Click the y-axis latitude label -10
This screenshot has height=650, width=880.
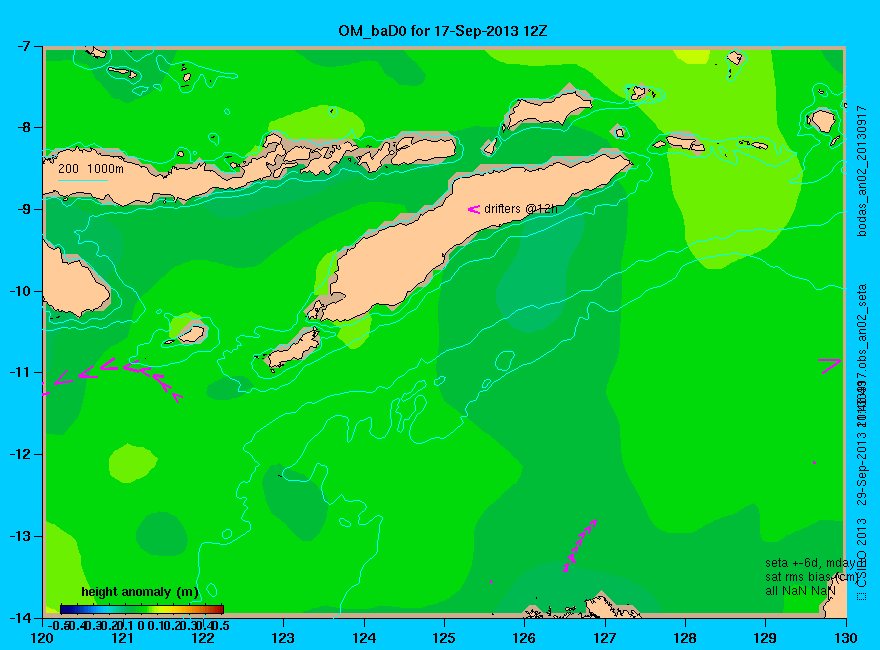point(21,291)
